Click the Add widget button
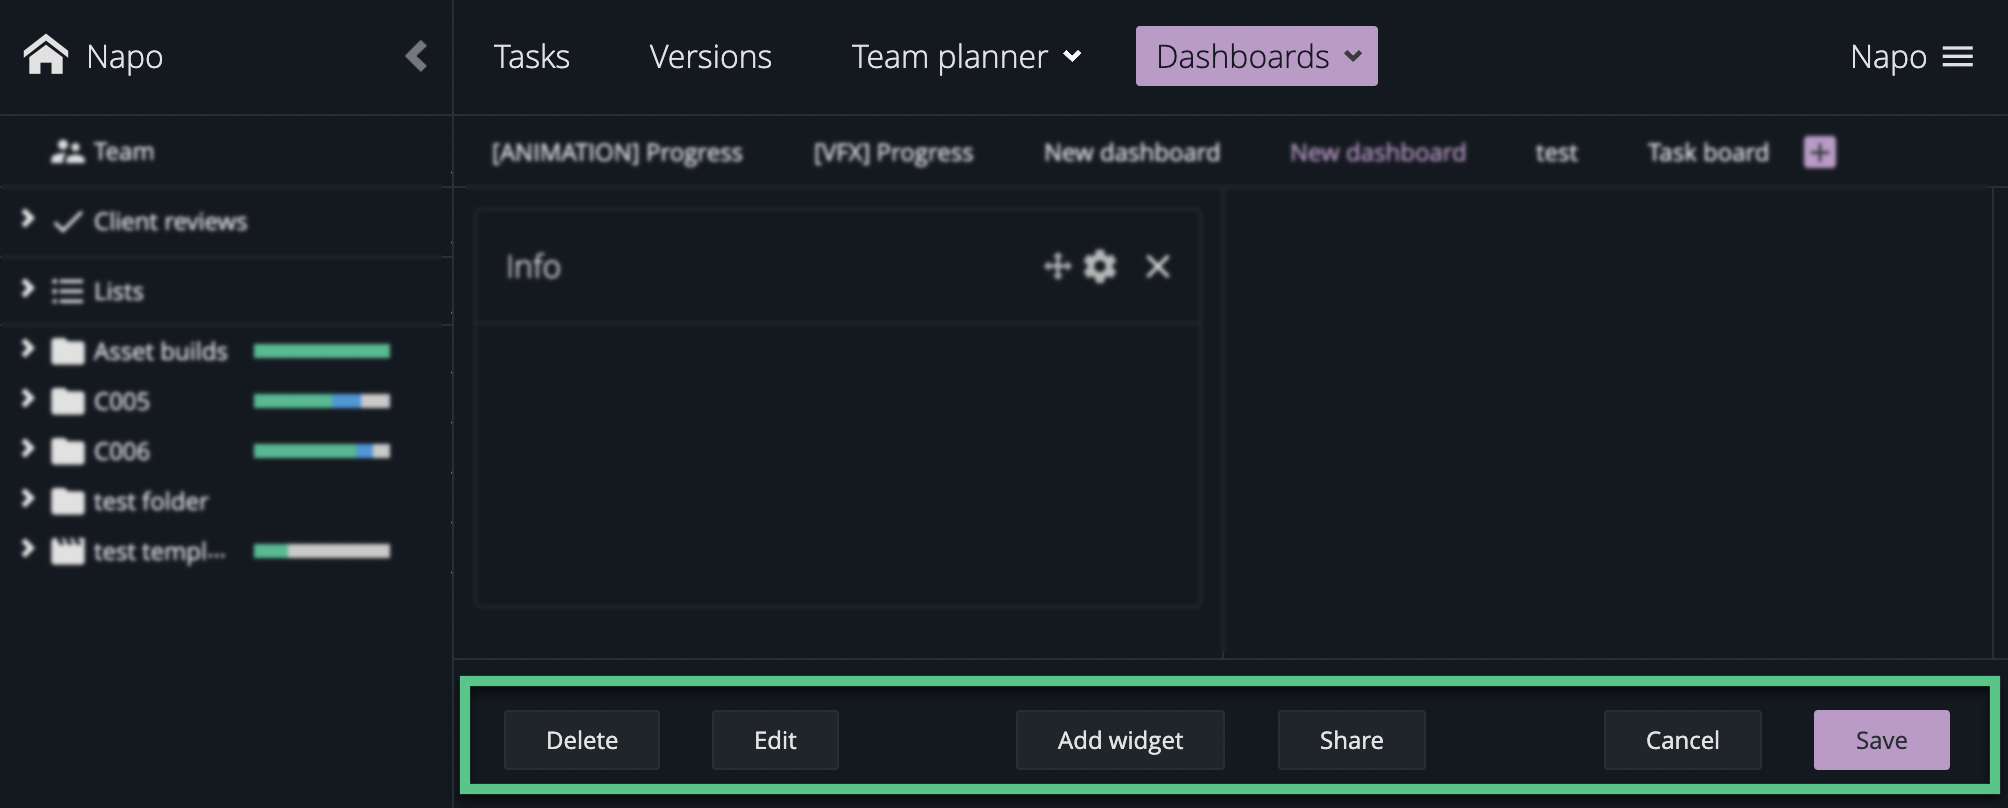2008x808 pixels. [1120, 740]
